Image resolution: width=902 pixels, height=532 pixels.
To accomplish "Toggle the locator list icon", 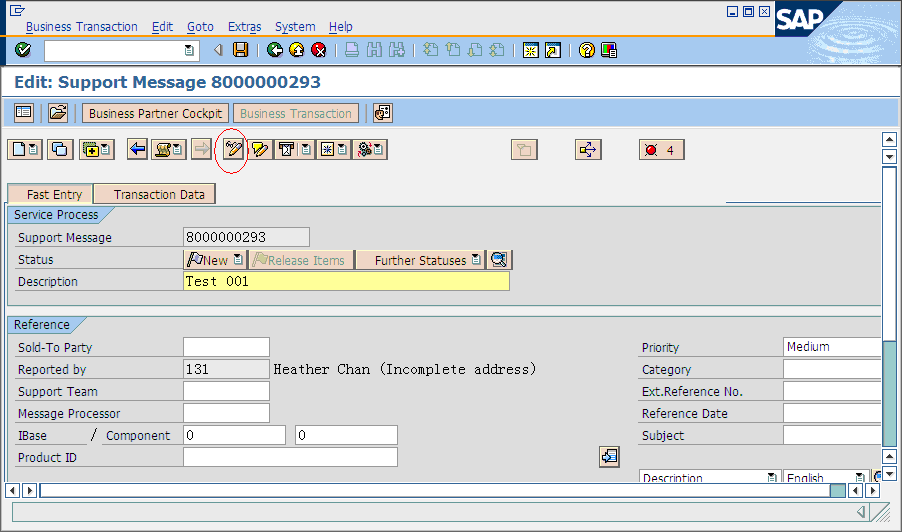I will point(24,113).
